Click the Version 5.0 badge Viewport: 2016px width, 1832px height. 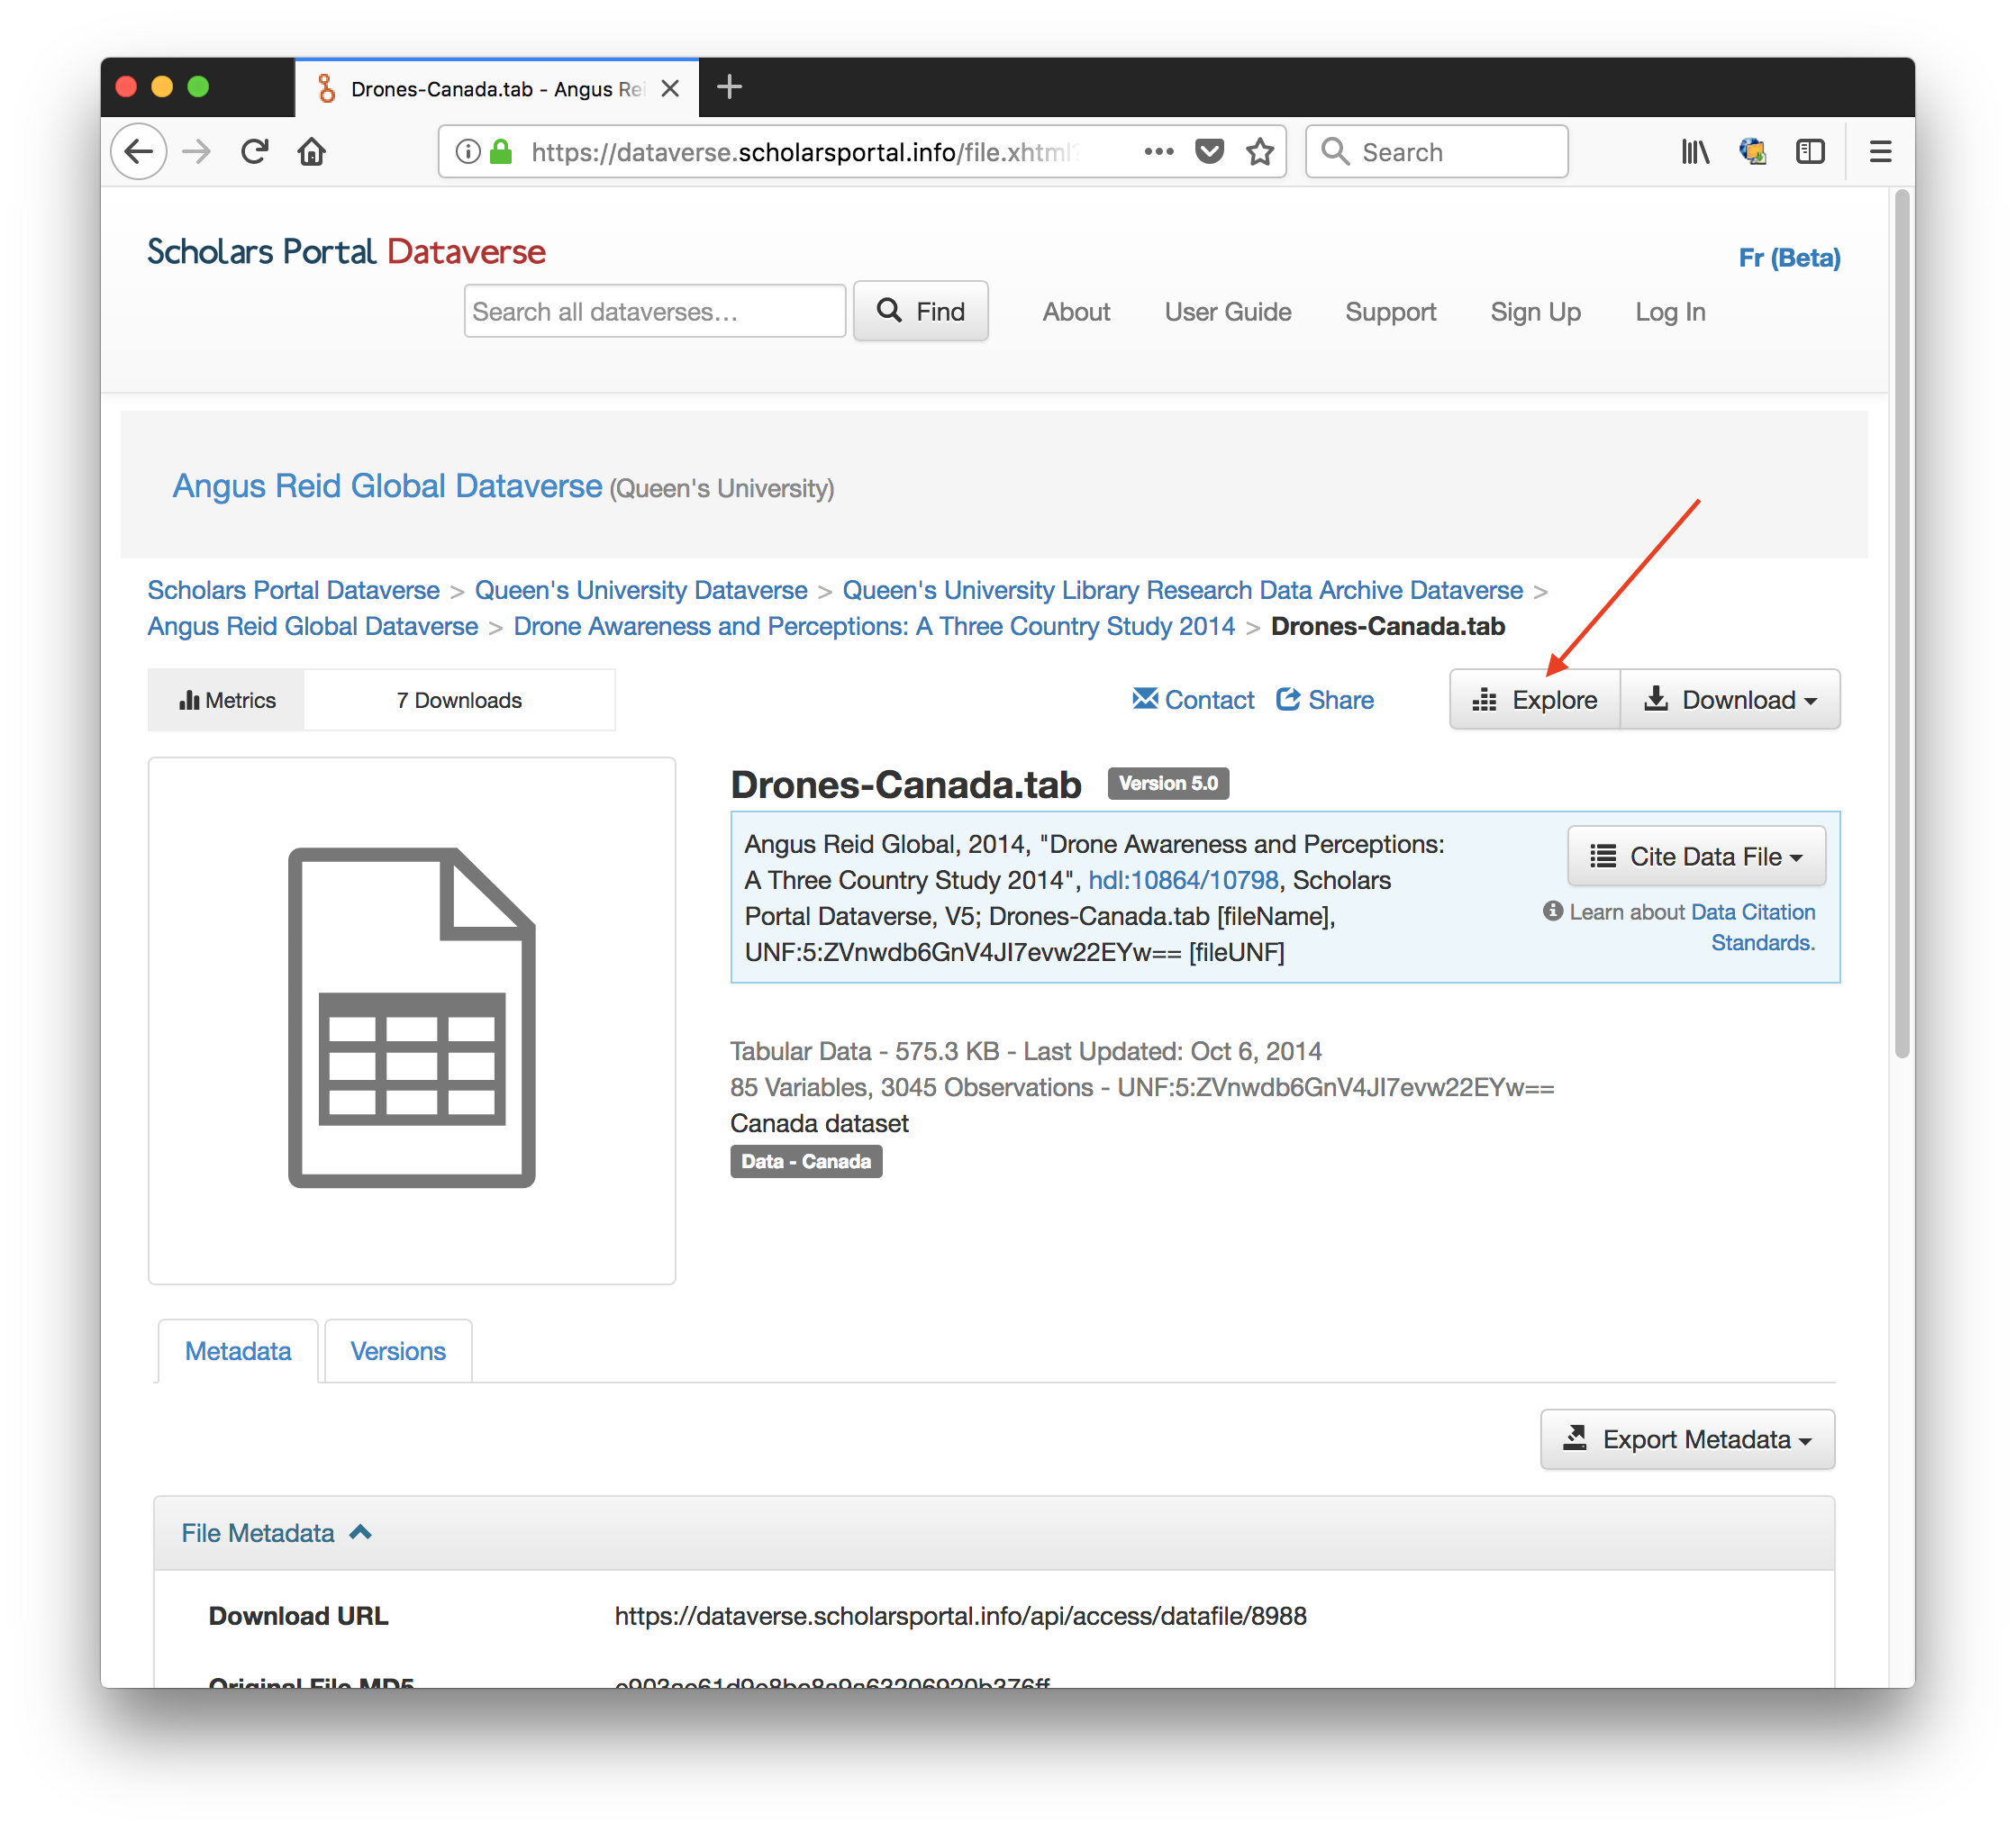click(1168, 783)
